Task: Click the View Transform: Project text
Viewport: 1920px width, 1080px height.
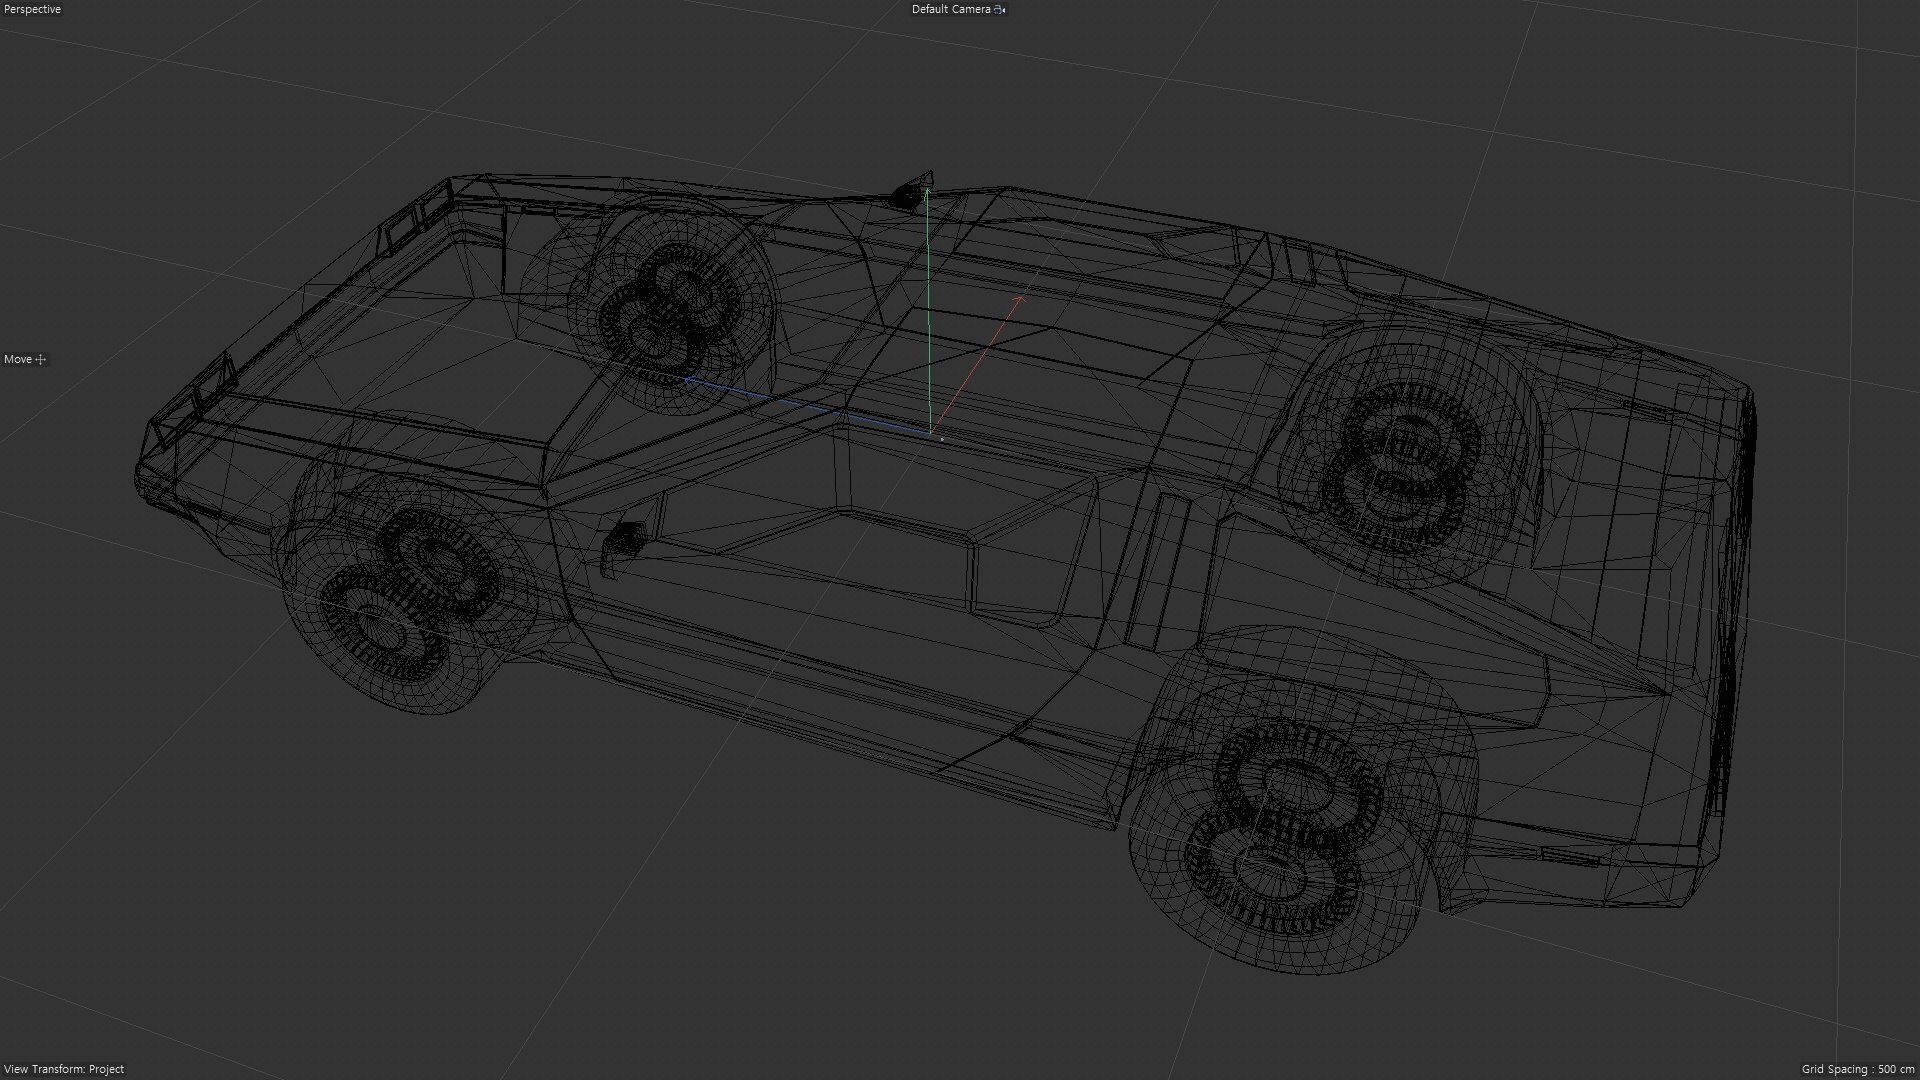Action: click(x=64, y=1069)
